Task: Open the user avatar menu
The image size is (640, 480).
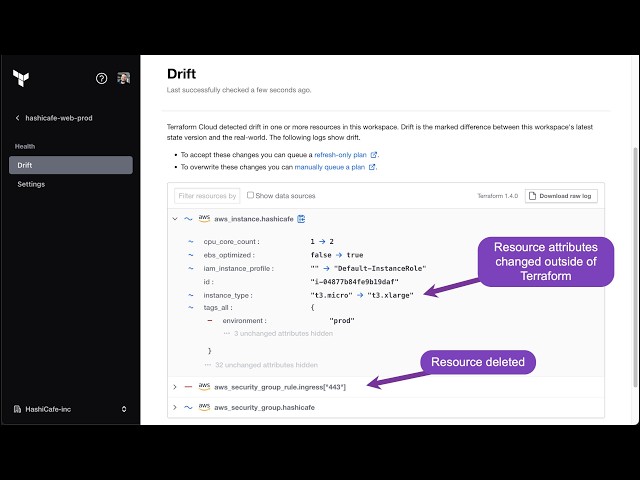Action: point(124,78)
